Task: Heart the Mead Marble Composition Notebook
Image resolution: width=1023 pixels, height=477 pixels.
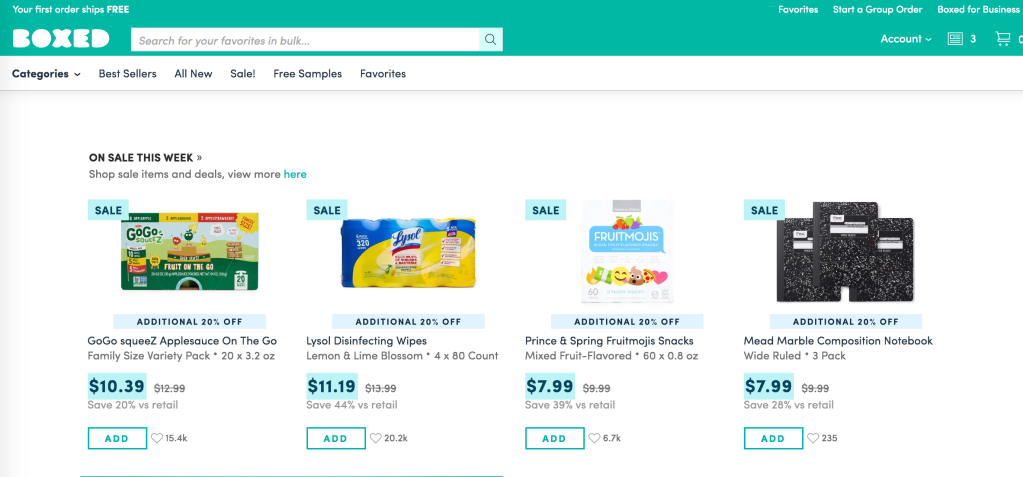Action: [813, 438]
